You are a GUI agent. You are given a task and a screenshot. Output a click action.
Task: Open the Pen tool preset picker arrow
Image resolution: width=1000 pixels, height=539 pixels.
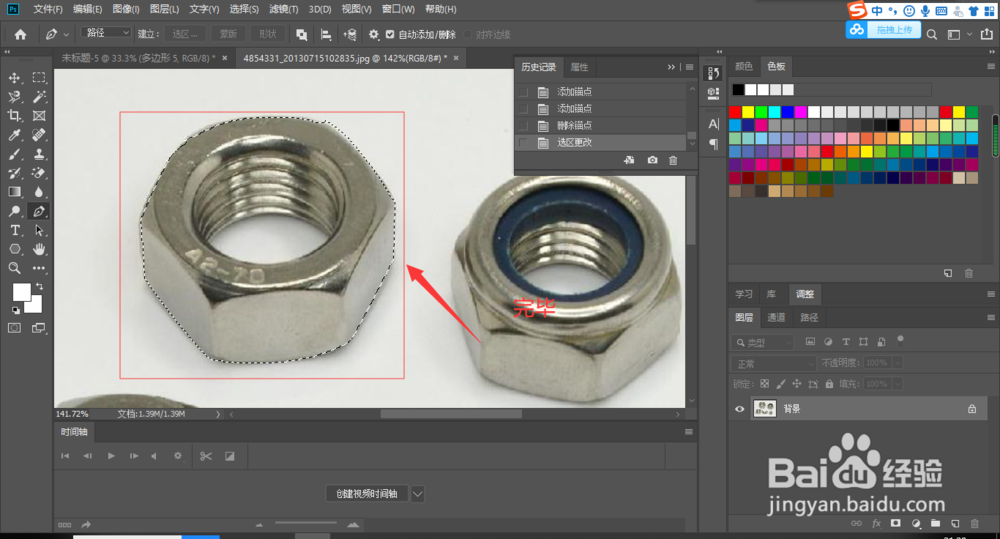(x=66, y=34)
